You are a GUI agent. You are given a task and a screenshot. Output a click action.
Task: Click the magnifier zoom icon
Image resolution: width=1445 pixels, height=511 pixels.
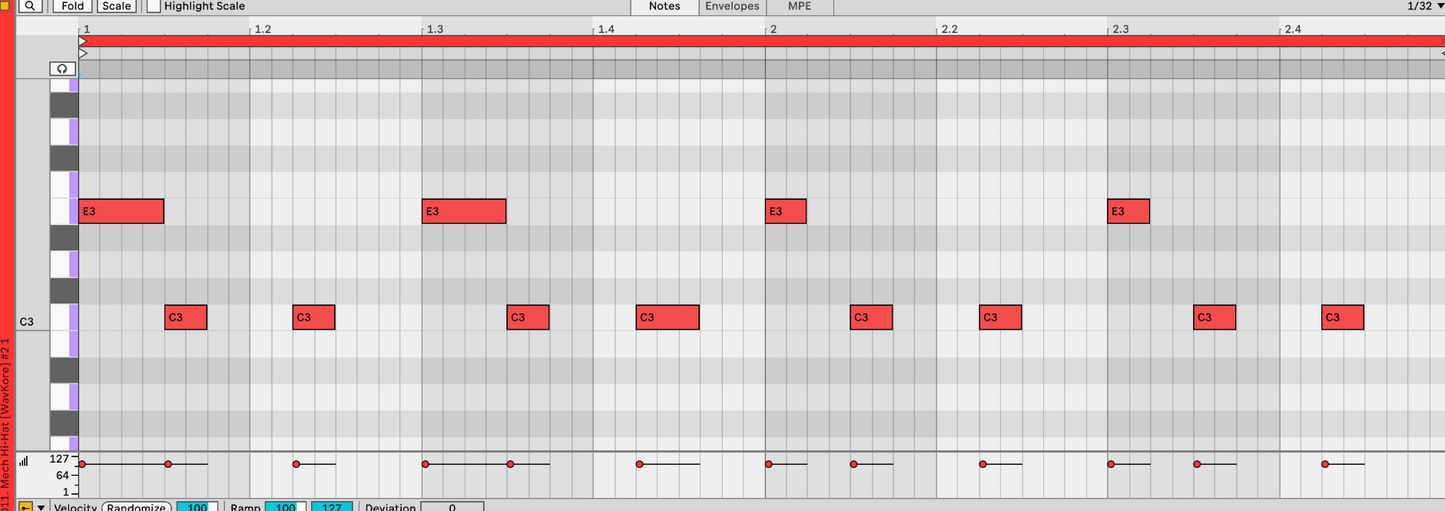tap(30, 6)
